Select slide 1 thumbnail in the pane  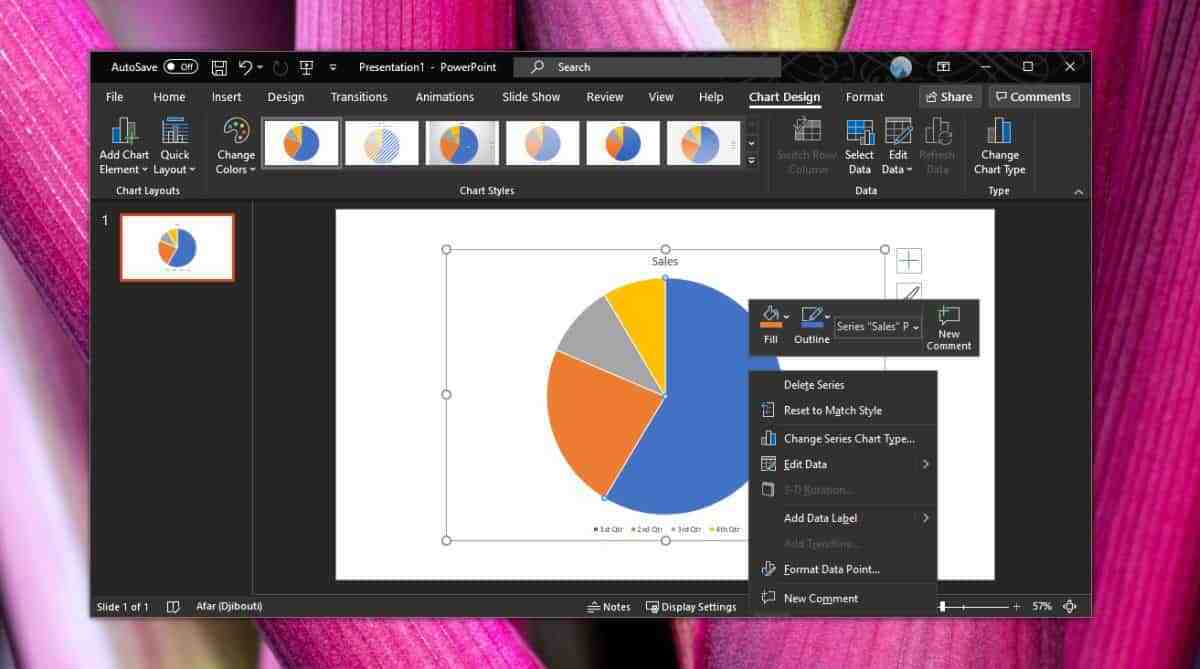177,246
